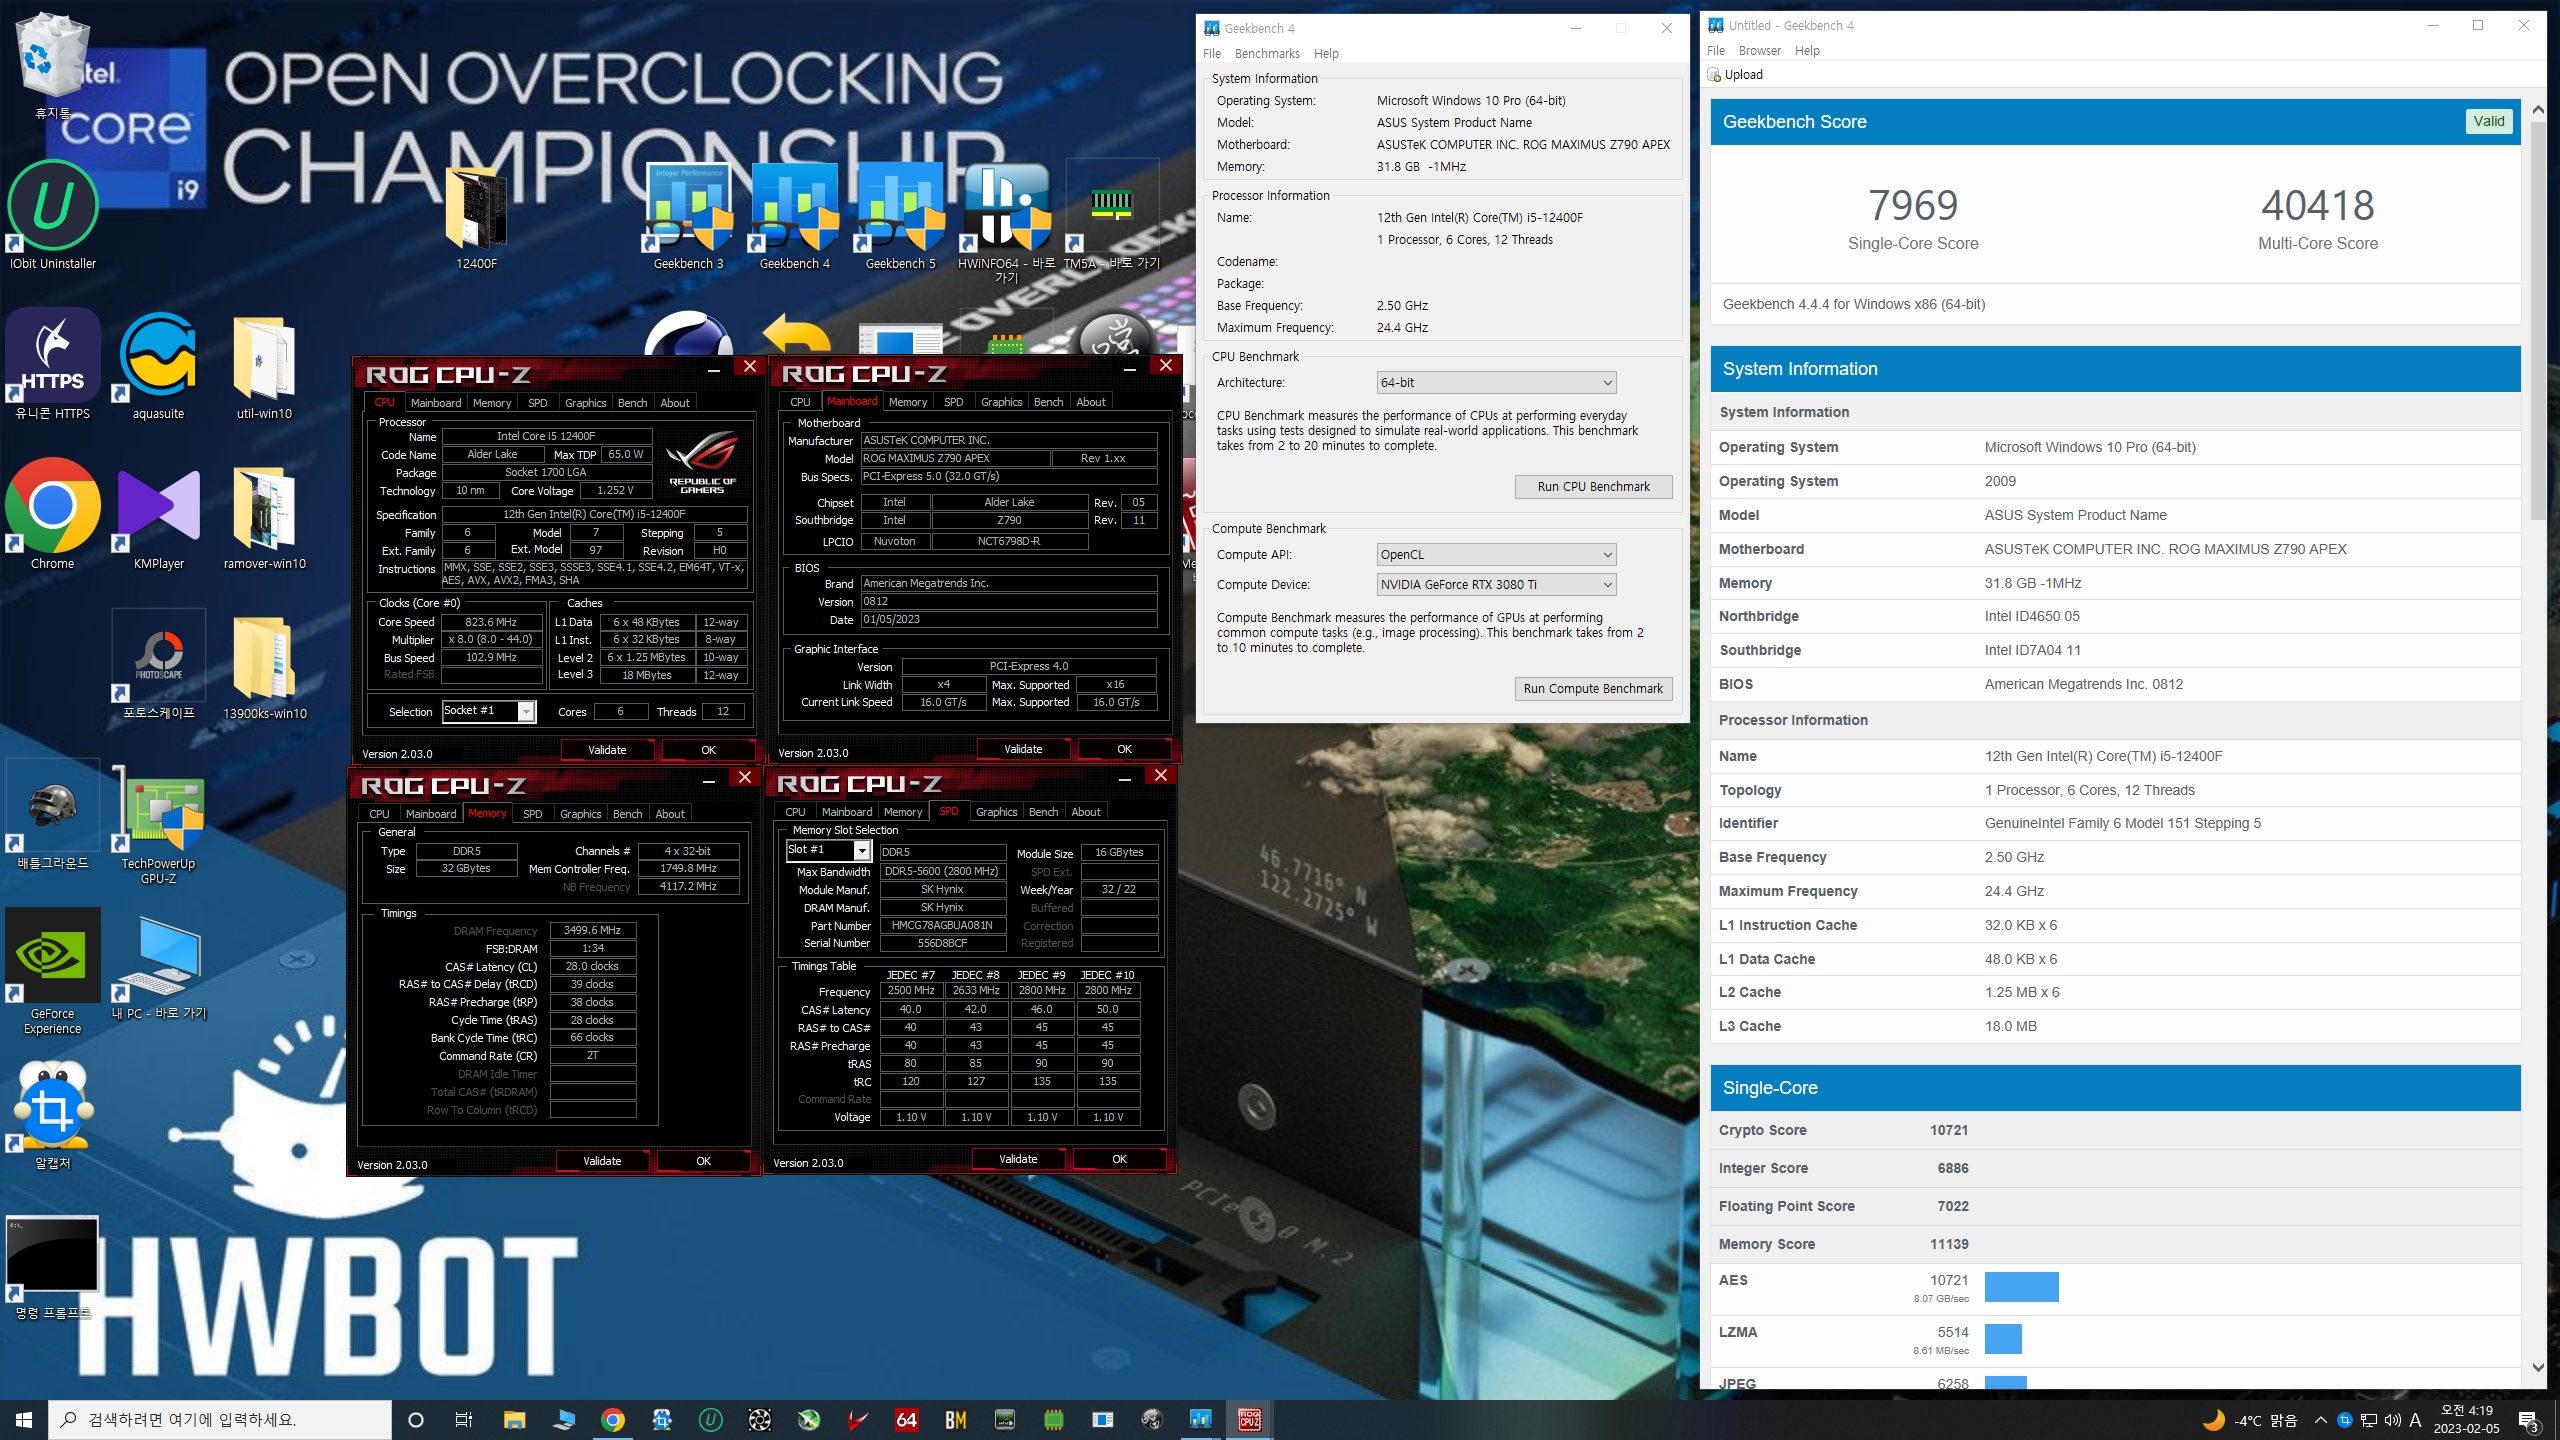The width and height of the screenshot is (2560, 1440).
Task: Click the BM benchmark taskbar icon
Action: [955, 1419]
